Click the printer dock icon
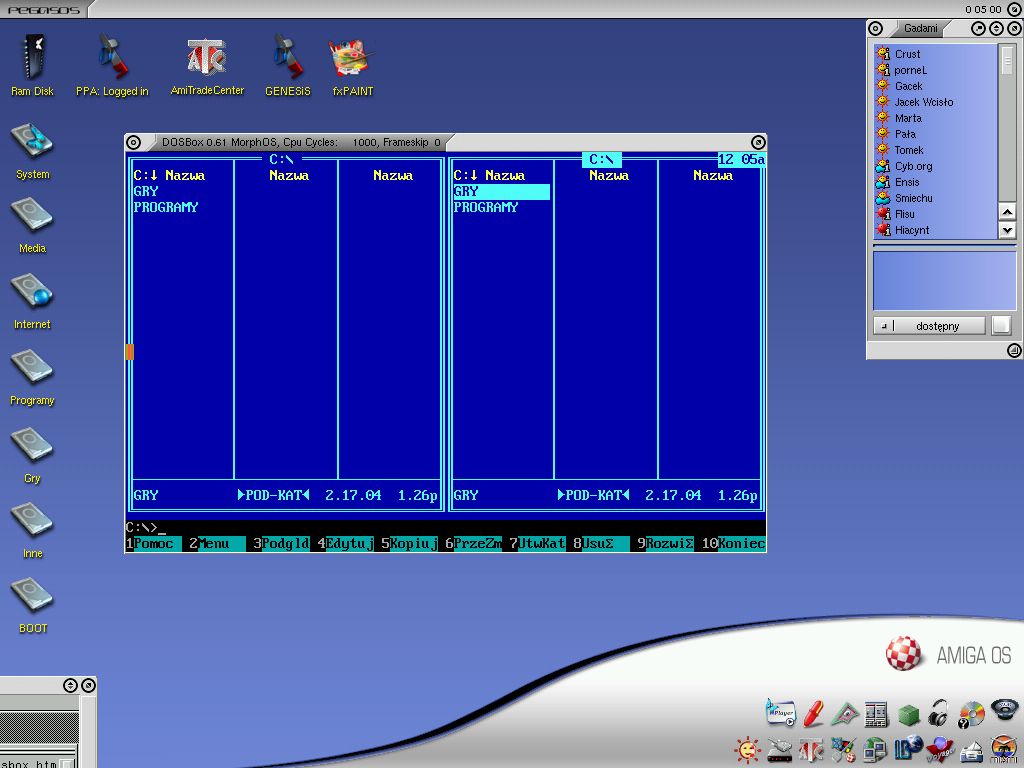 point(972,752)
